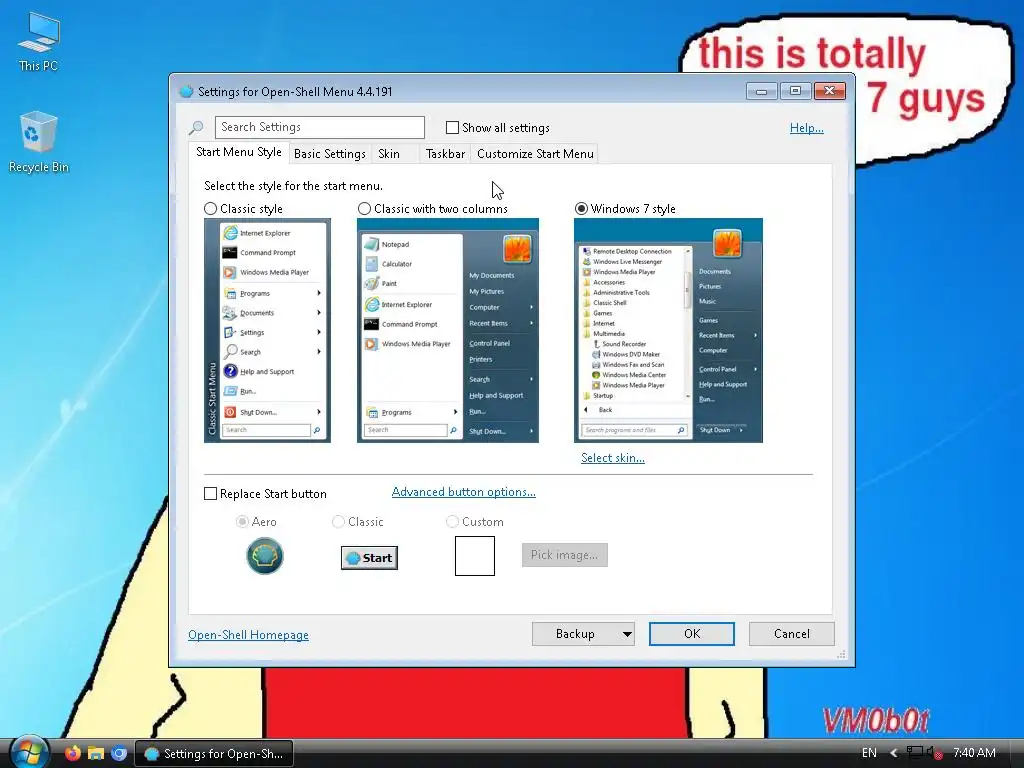Click the Pick image... button

(x=564, y=555)
